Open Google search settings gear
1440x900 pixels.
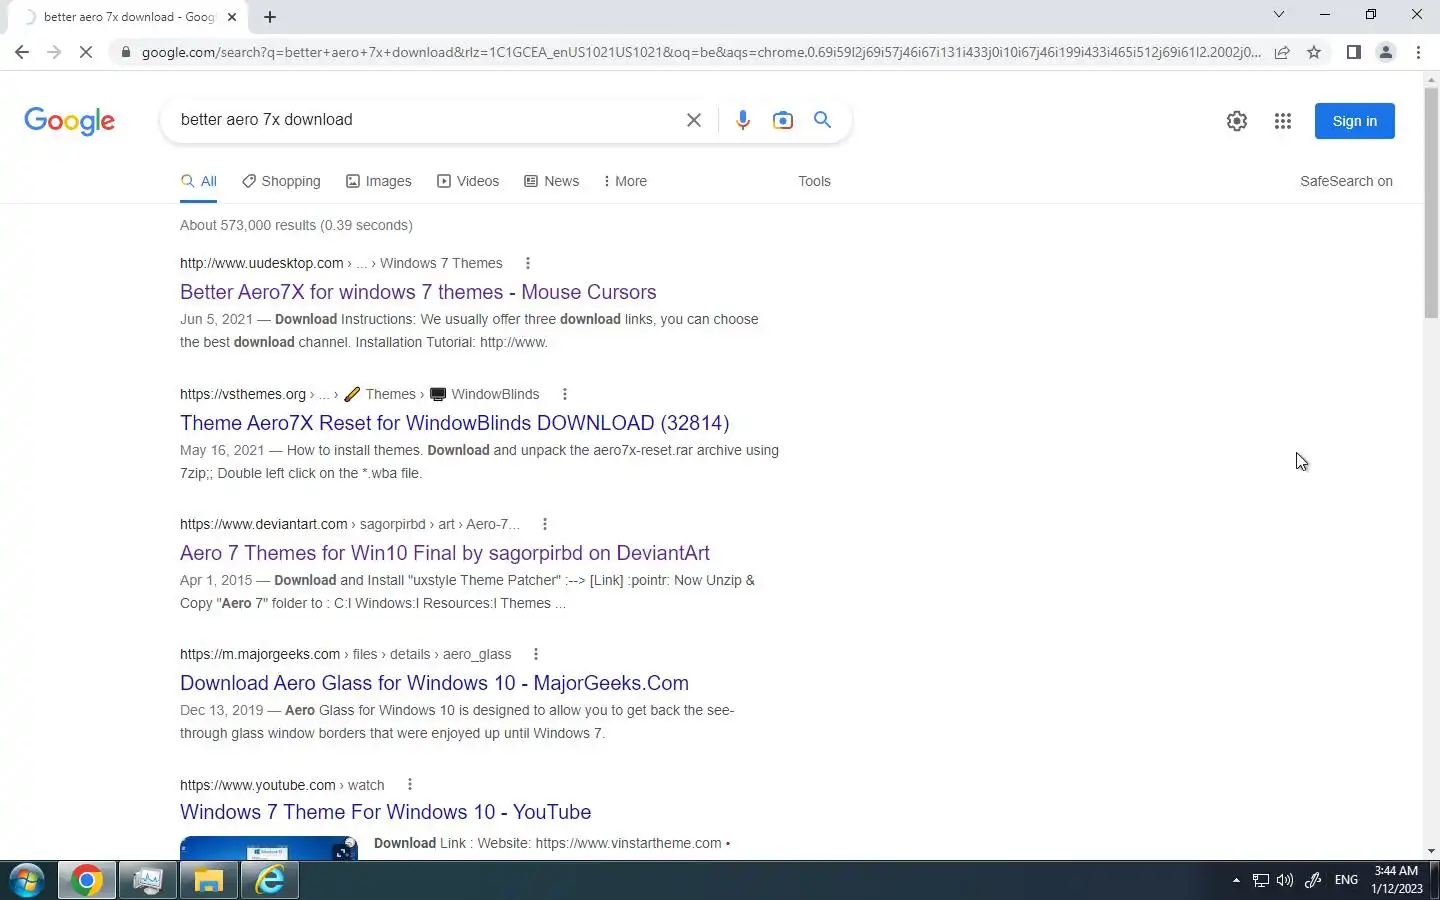(1237, 121)
